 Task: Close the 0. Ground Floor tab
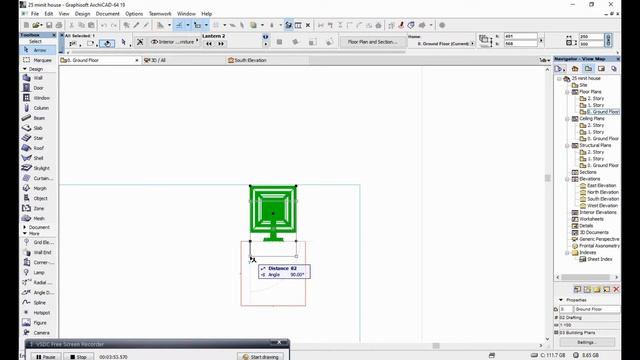[x=137, y=60]
